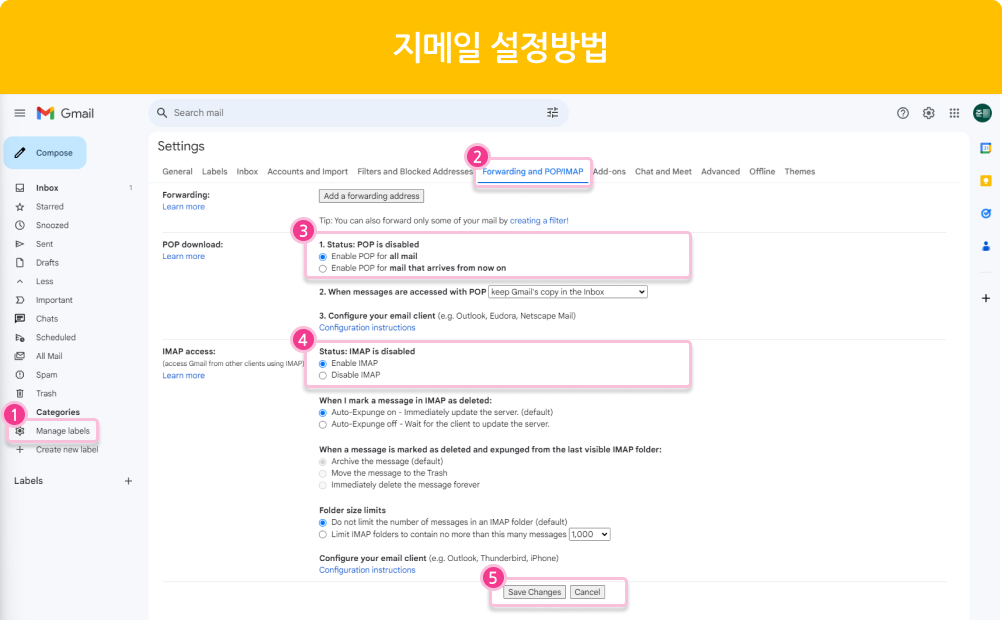Open Learn more under Forwarding

(183, 206)
